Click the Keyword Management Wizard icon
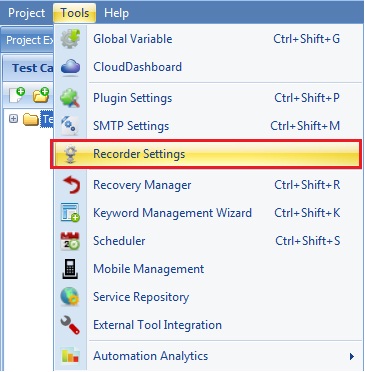 click(x=70, y=213)
